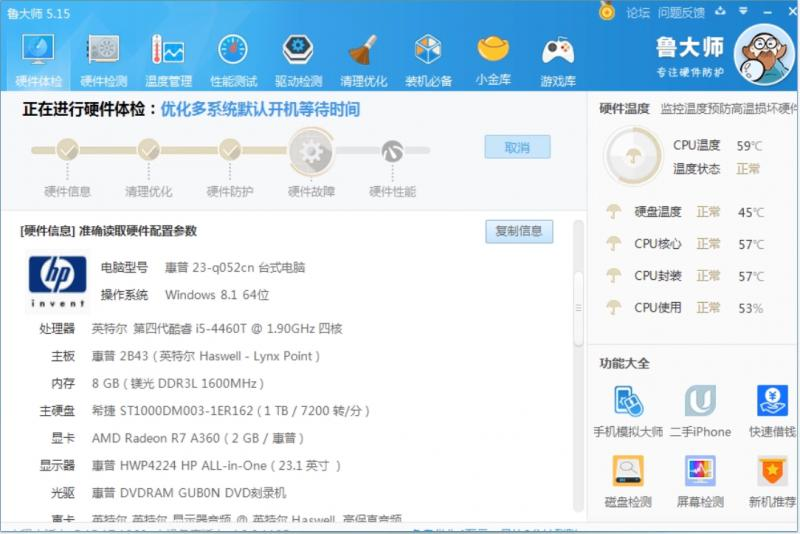Click the 硬件性能 step icon
This screenshot has height=534, width=800.
tap(392, 151)
